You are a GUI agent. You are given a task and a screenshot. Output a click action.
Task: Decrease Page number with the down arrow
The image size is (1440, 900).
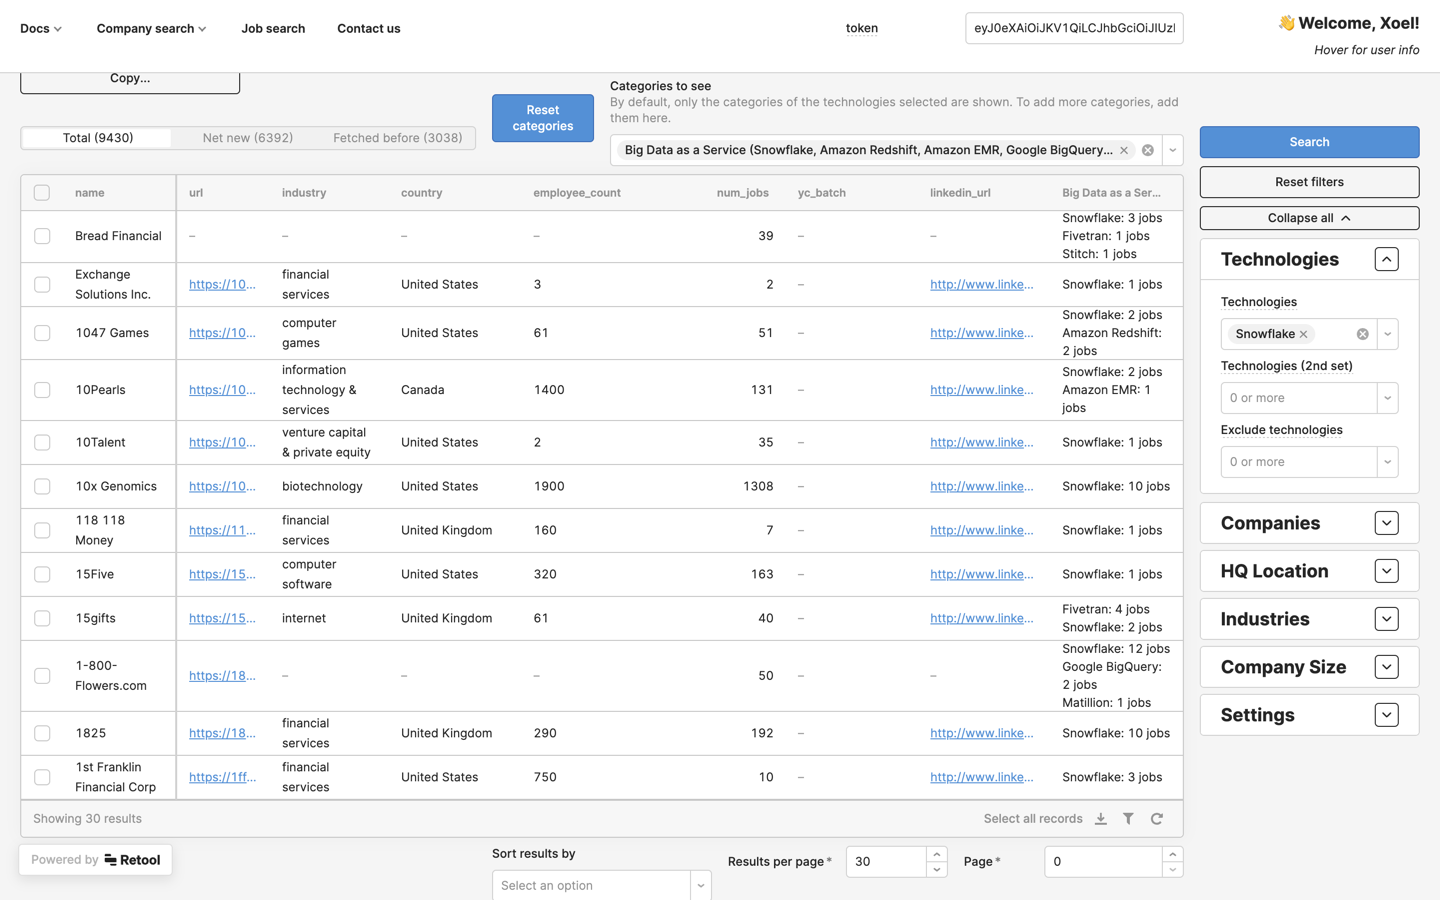(x=1173, y=870)
